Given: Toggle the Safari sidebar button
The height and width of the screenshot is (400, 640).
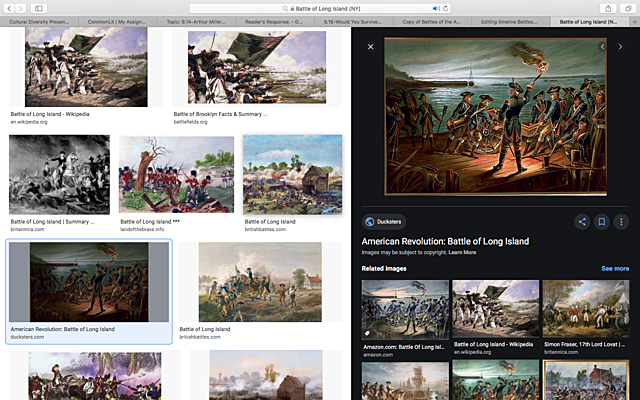Looking at the screenshot, I should tap(39, 8).
